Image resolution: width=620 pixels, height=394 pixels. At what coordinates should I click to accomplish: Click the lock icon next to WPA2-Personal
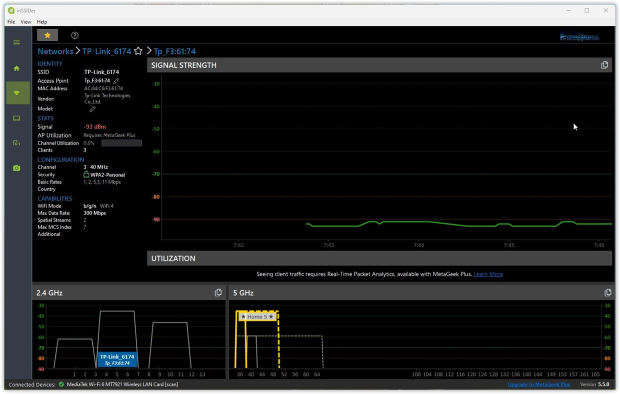86,174
